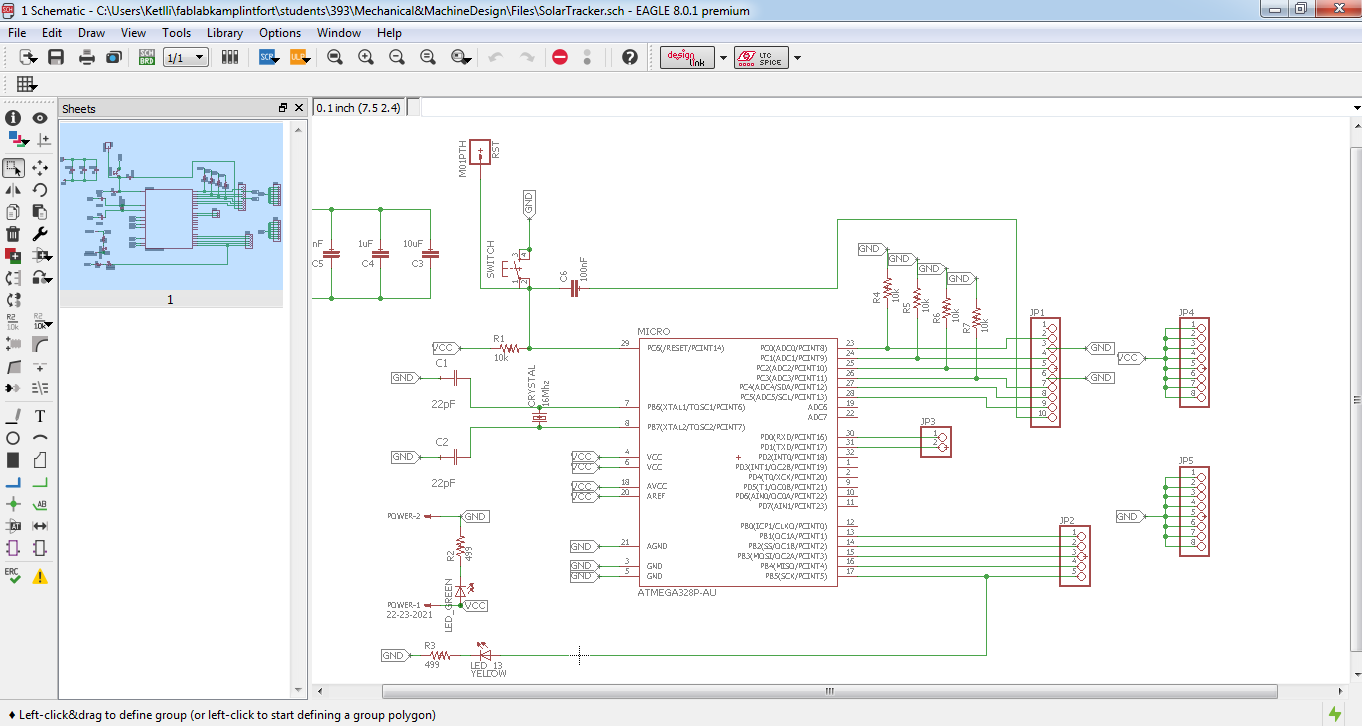Screen dimensions: 1362x726
Task: Switch to board with SCH/BRD icon
Action: 146,57
